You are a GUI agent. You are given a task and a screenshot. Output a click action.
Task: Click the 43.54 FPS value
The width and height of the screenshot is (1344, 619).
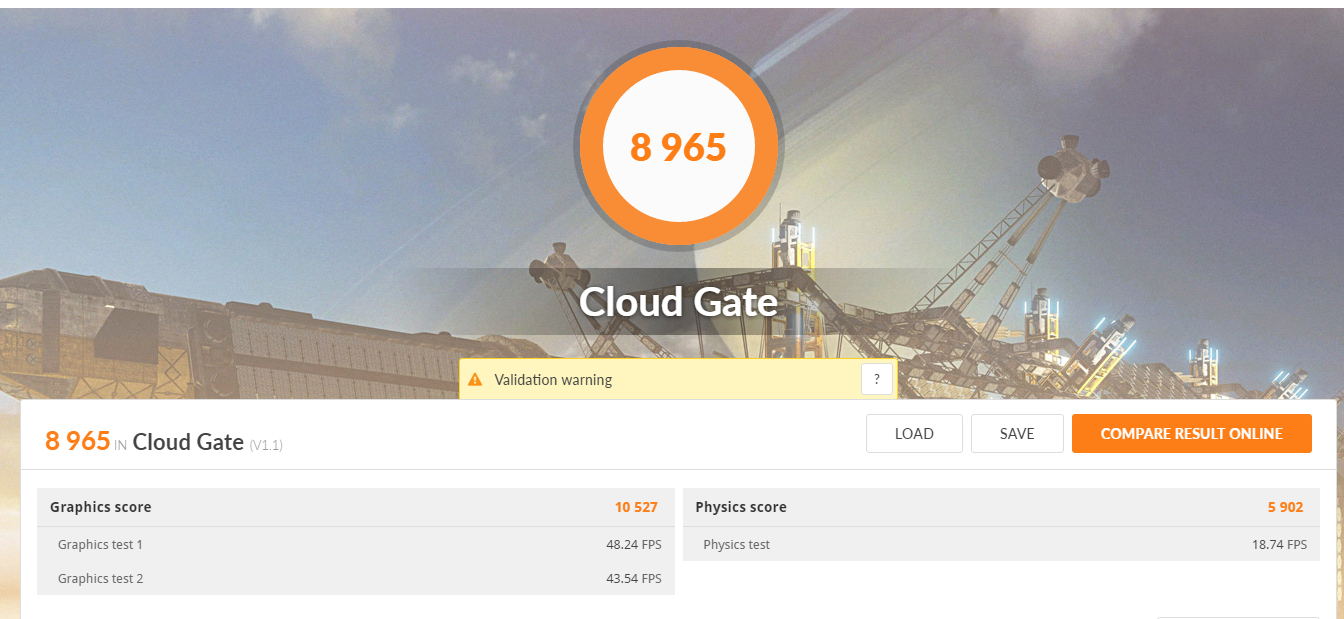633,578
